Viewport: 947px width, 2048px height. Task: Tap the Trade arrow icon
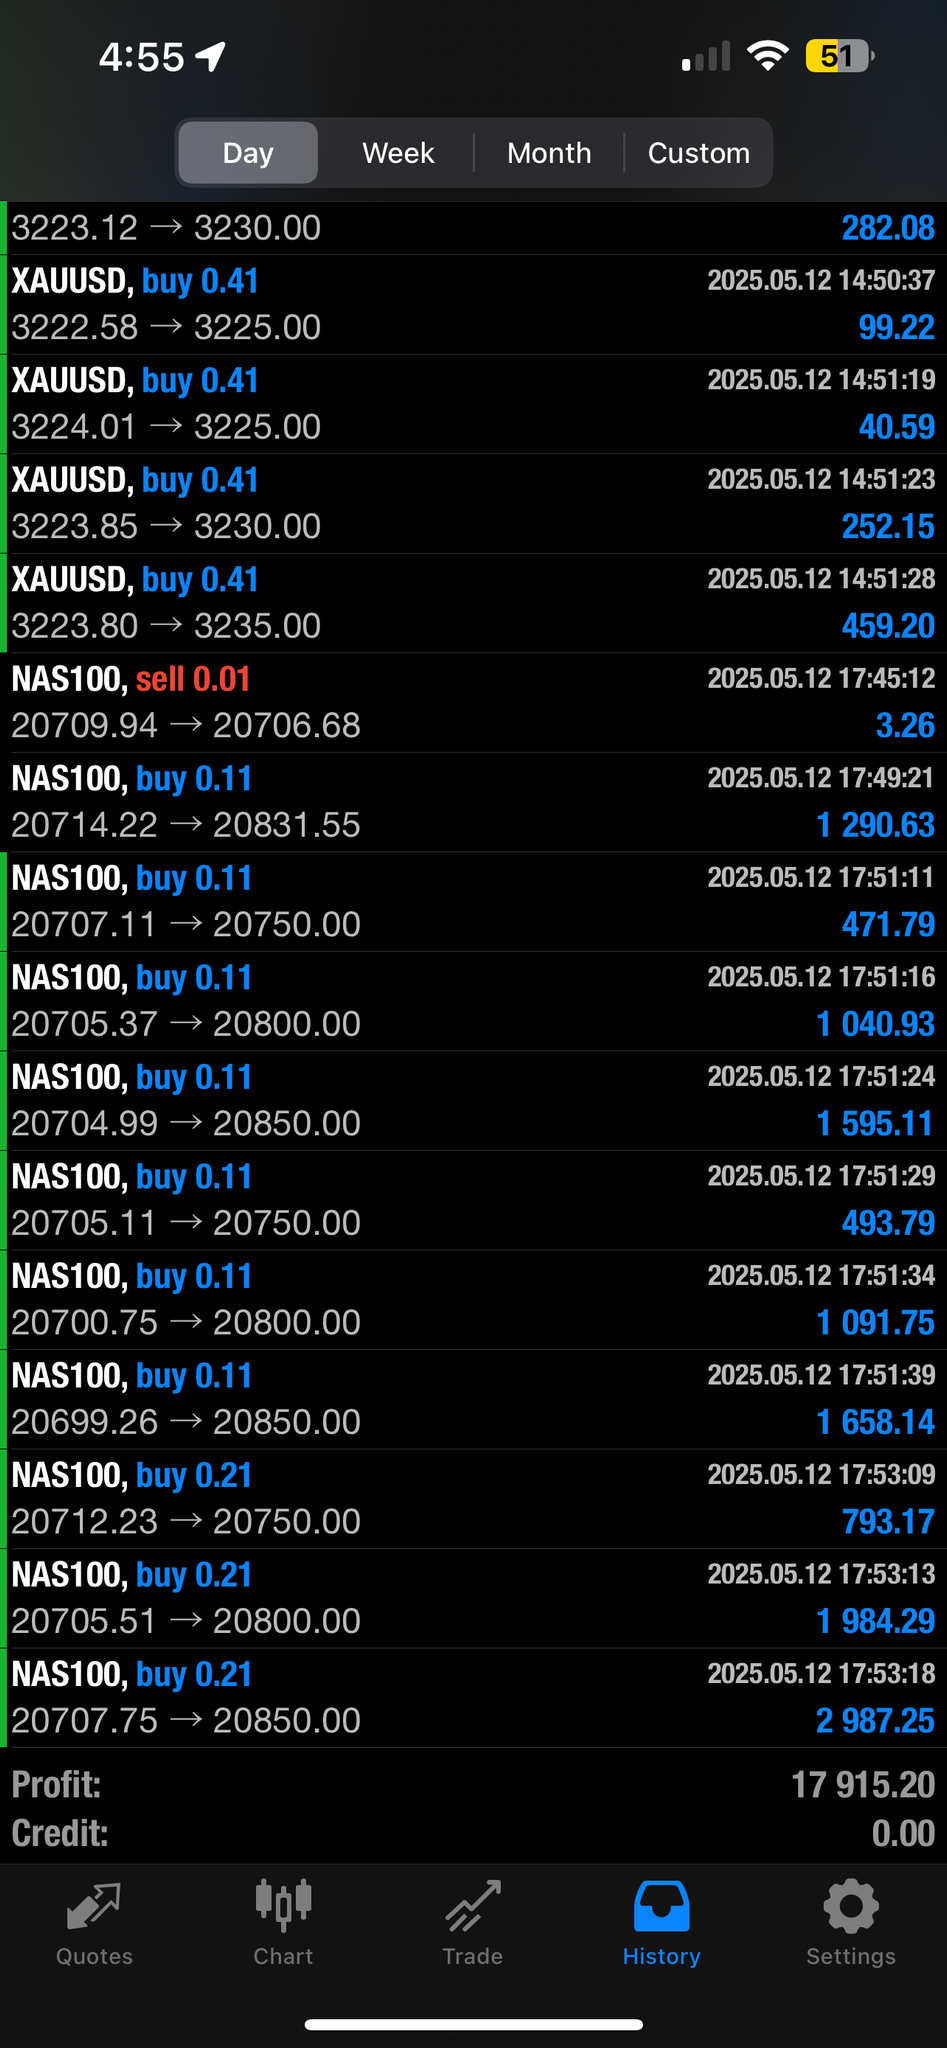click(472, 1906)
